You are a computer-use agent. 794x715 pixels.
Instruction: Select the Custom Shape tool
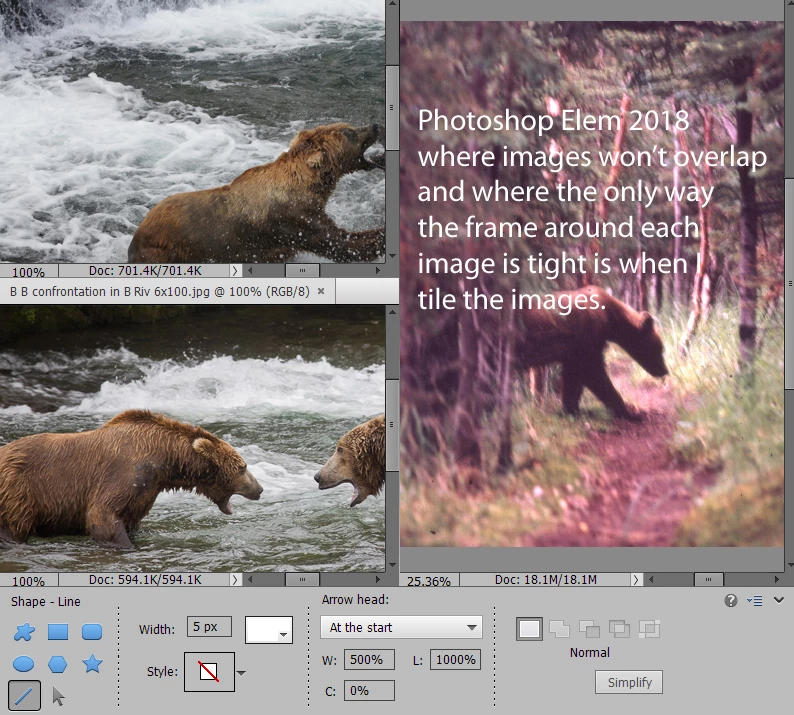click(24, 631)
